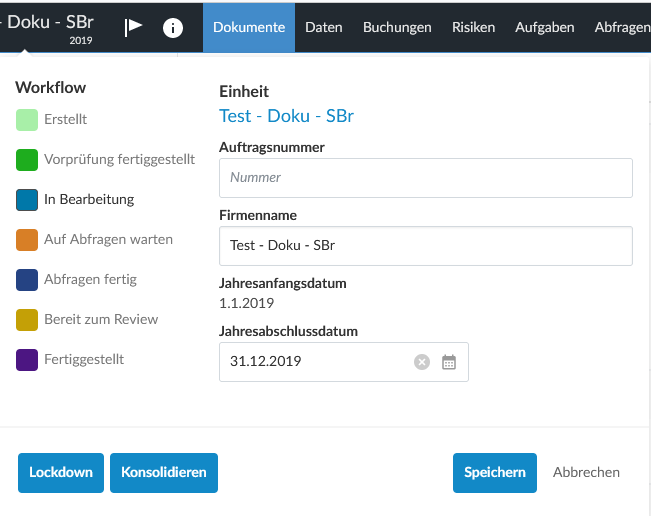Pick the Bereit zum Review yellow swatch
This screenshot has width=651, height=516.
(x=27, y=320)
